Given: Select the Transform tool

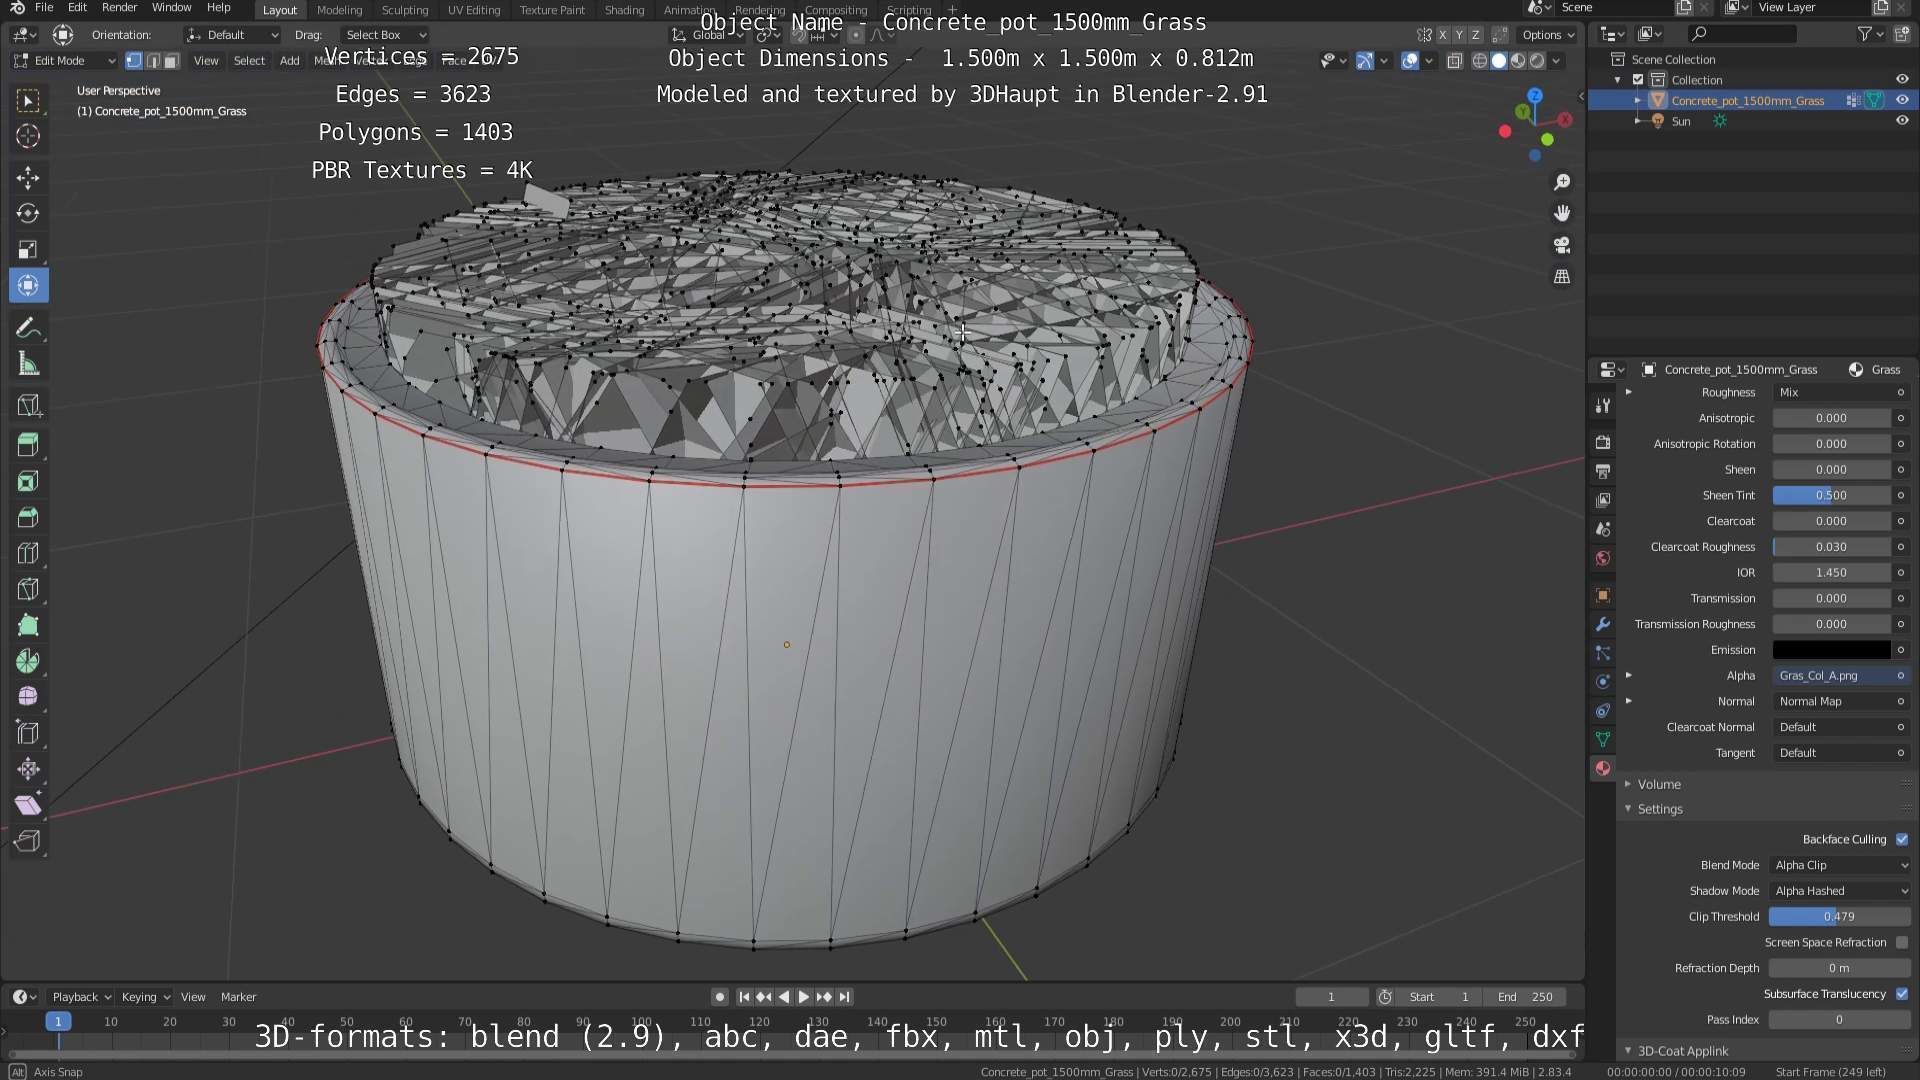Looking at the screenshot, I should (x=28, y=286).
